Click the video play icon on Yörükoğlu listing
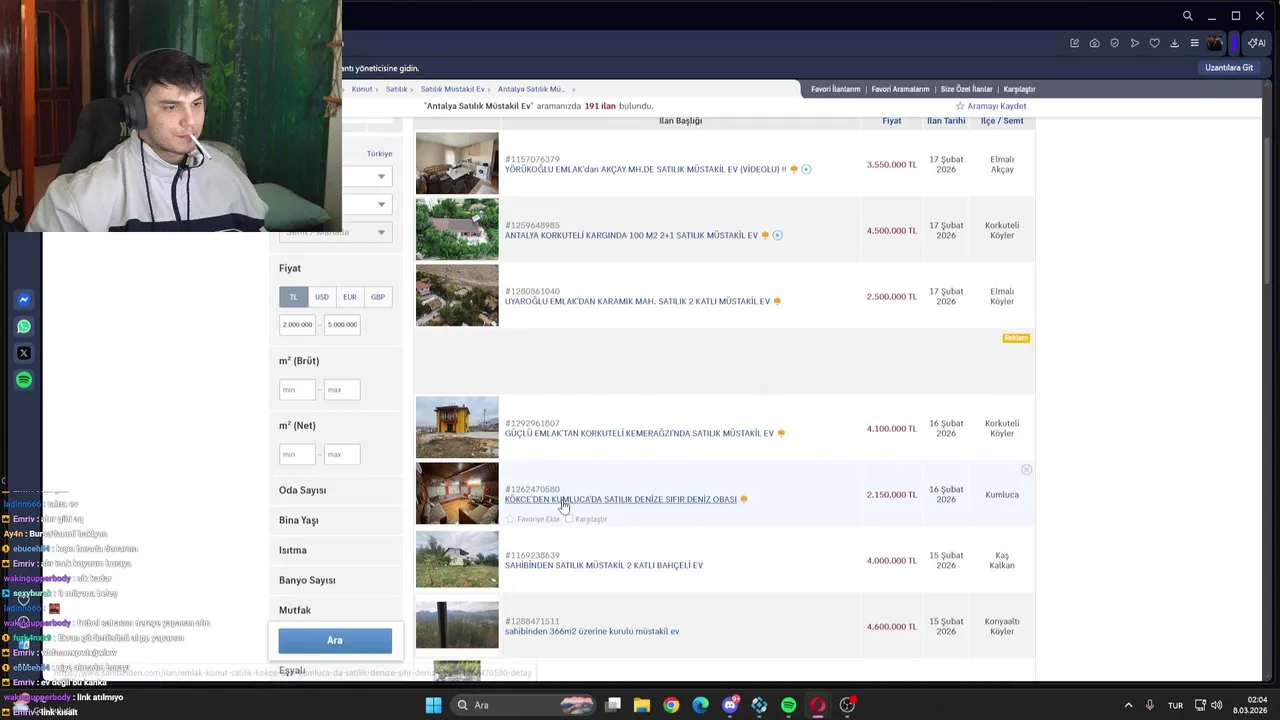The width and height of the screenshot is (1280, 720). [x=806, y=169]
